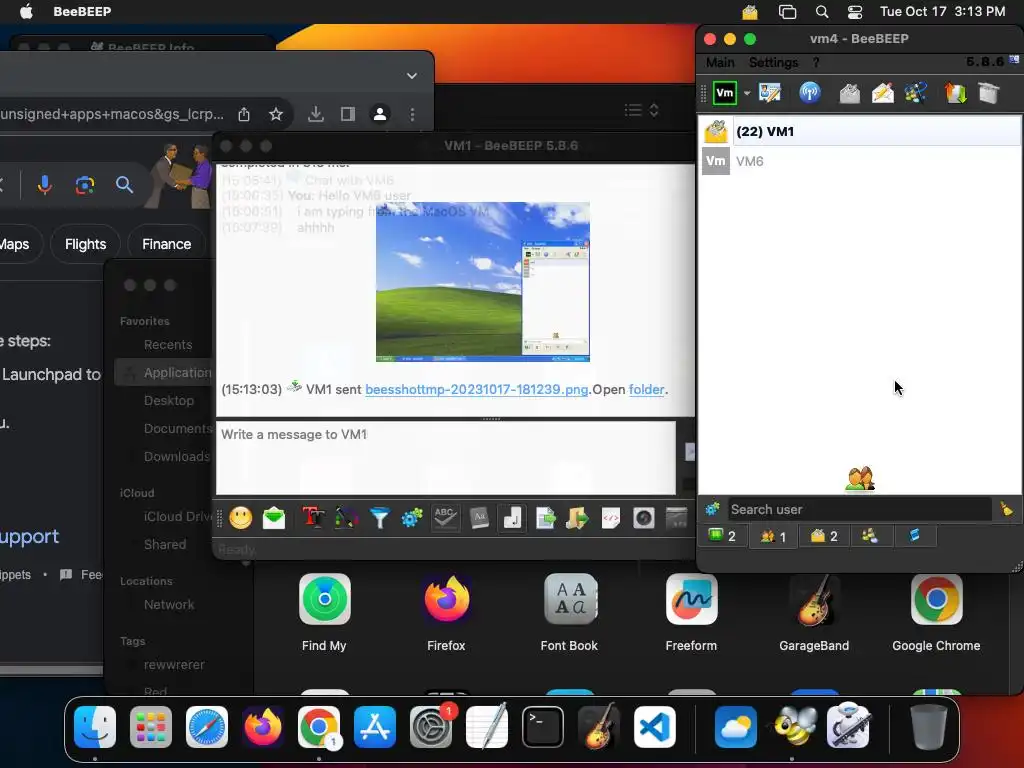1024x768 pixels.
Task: Click the code snippet </> page icon
Action: pyautogui.click(x=611, y=519)
